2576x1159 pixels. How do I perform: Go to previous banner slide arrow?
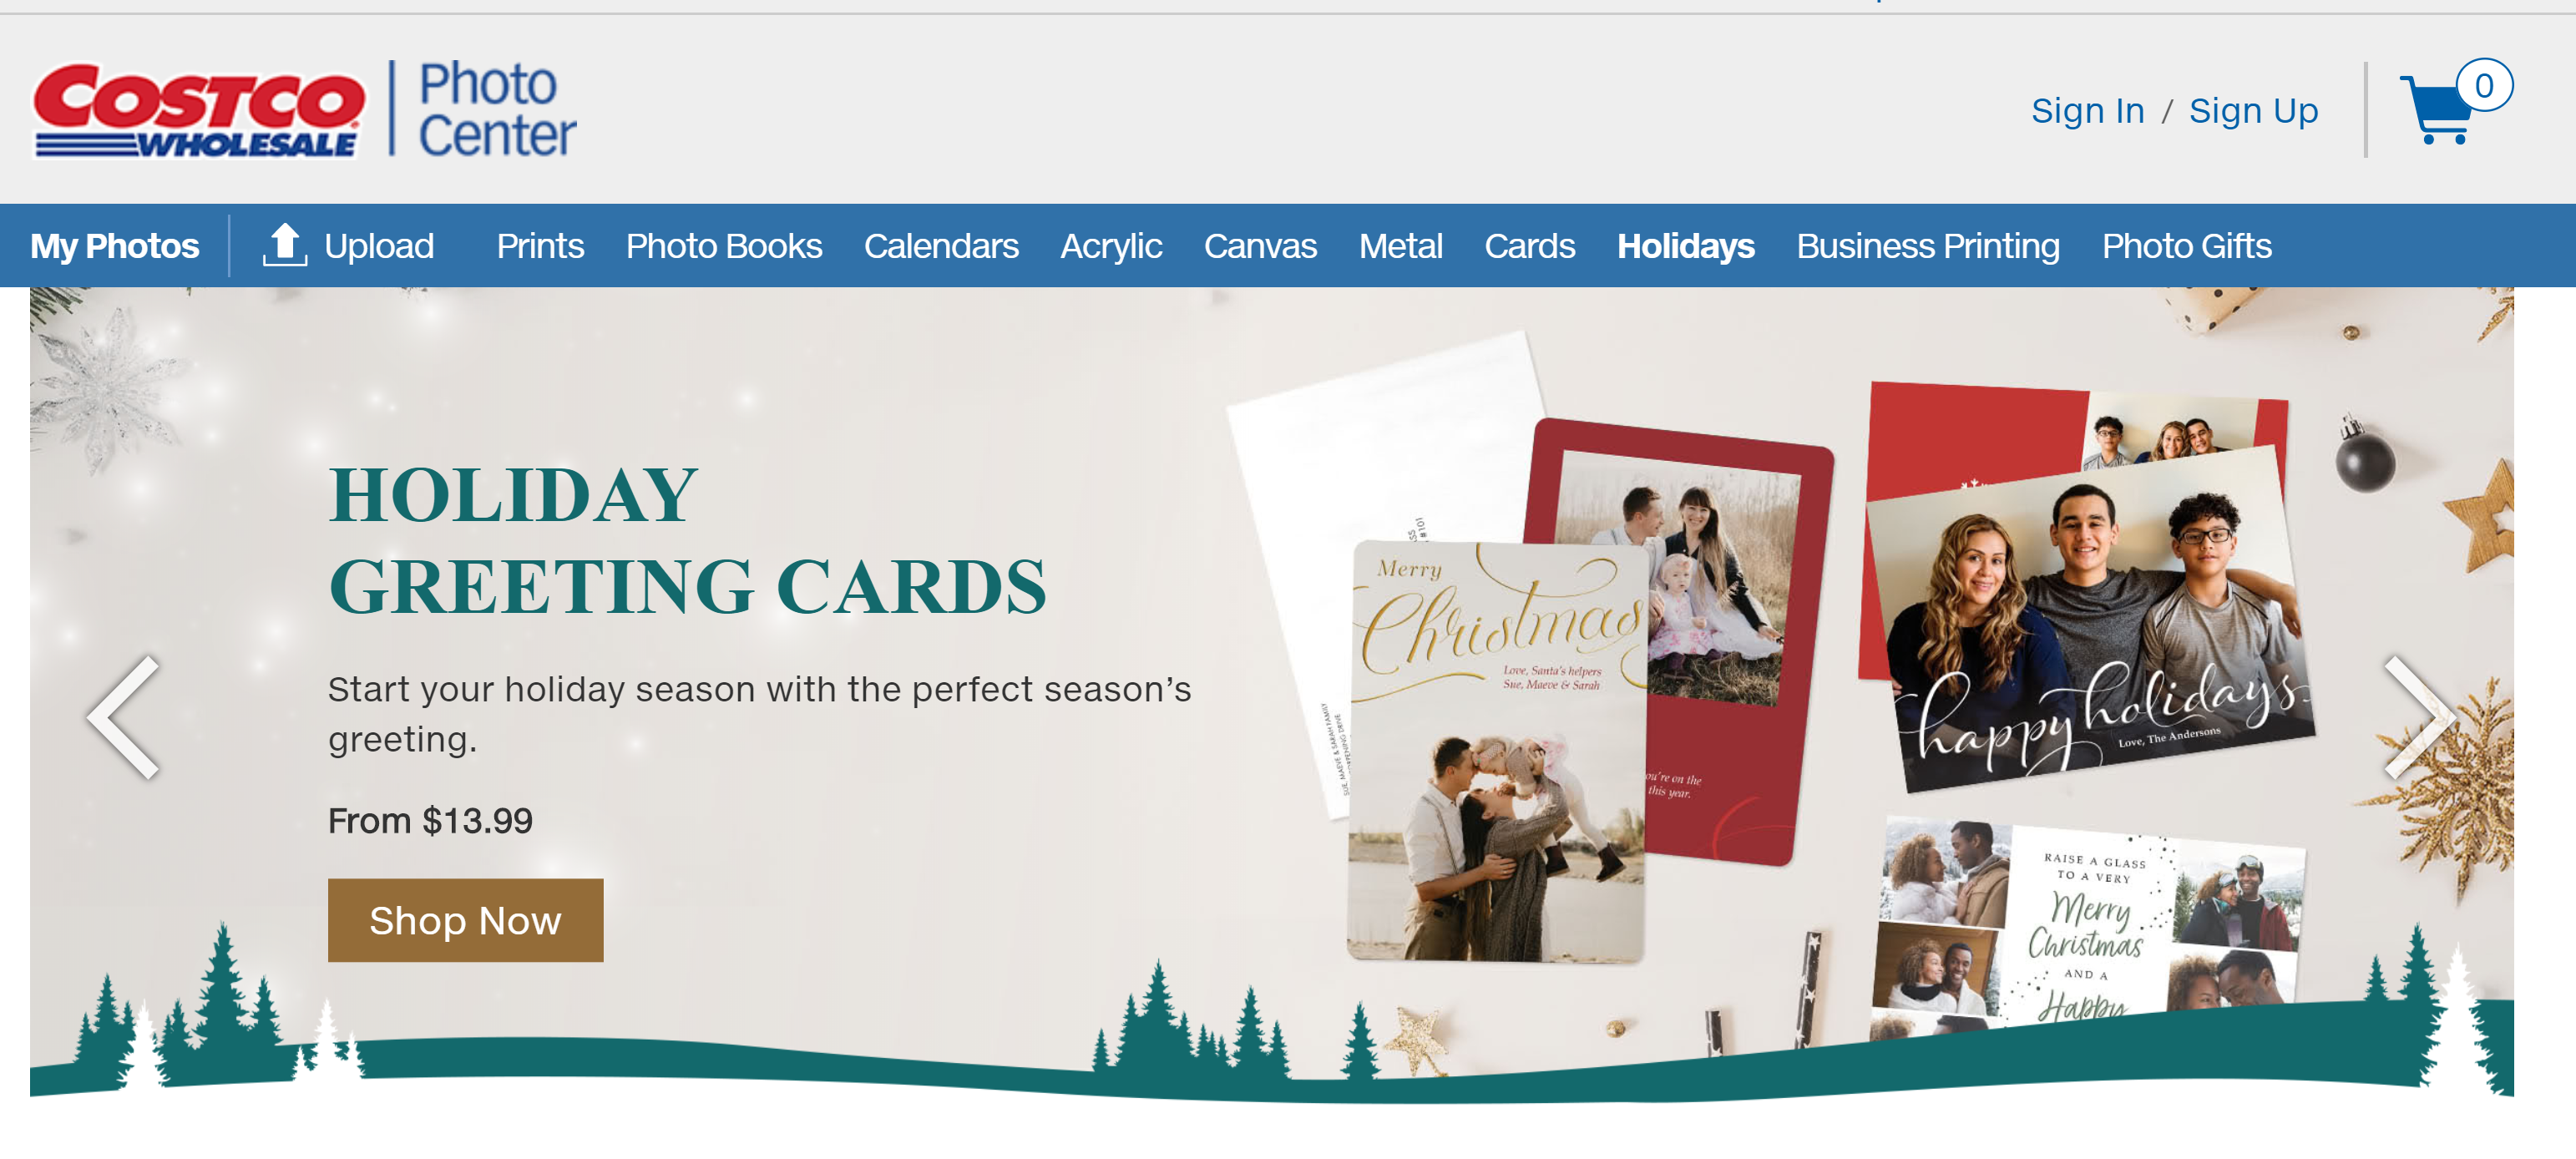click(x=125, y=717)
